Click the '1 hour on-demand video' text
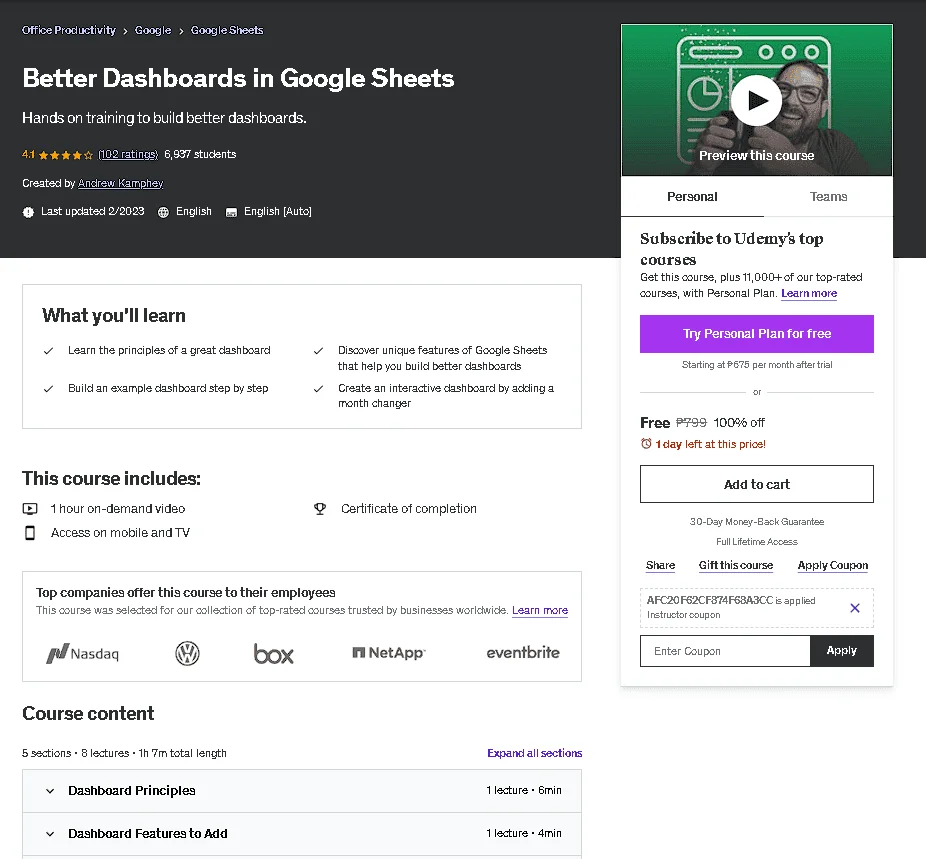Image resolution: width=926 pixels, height=859 pixels. coord(118,508)
